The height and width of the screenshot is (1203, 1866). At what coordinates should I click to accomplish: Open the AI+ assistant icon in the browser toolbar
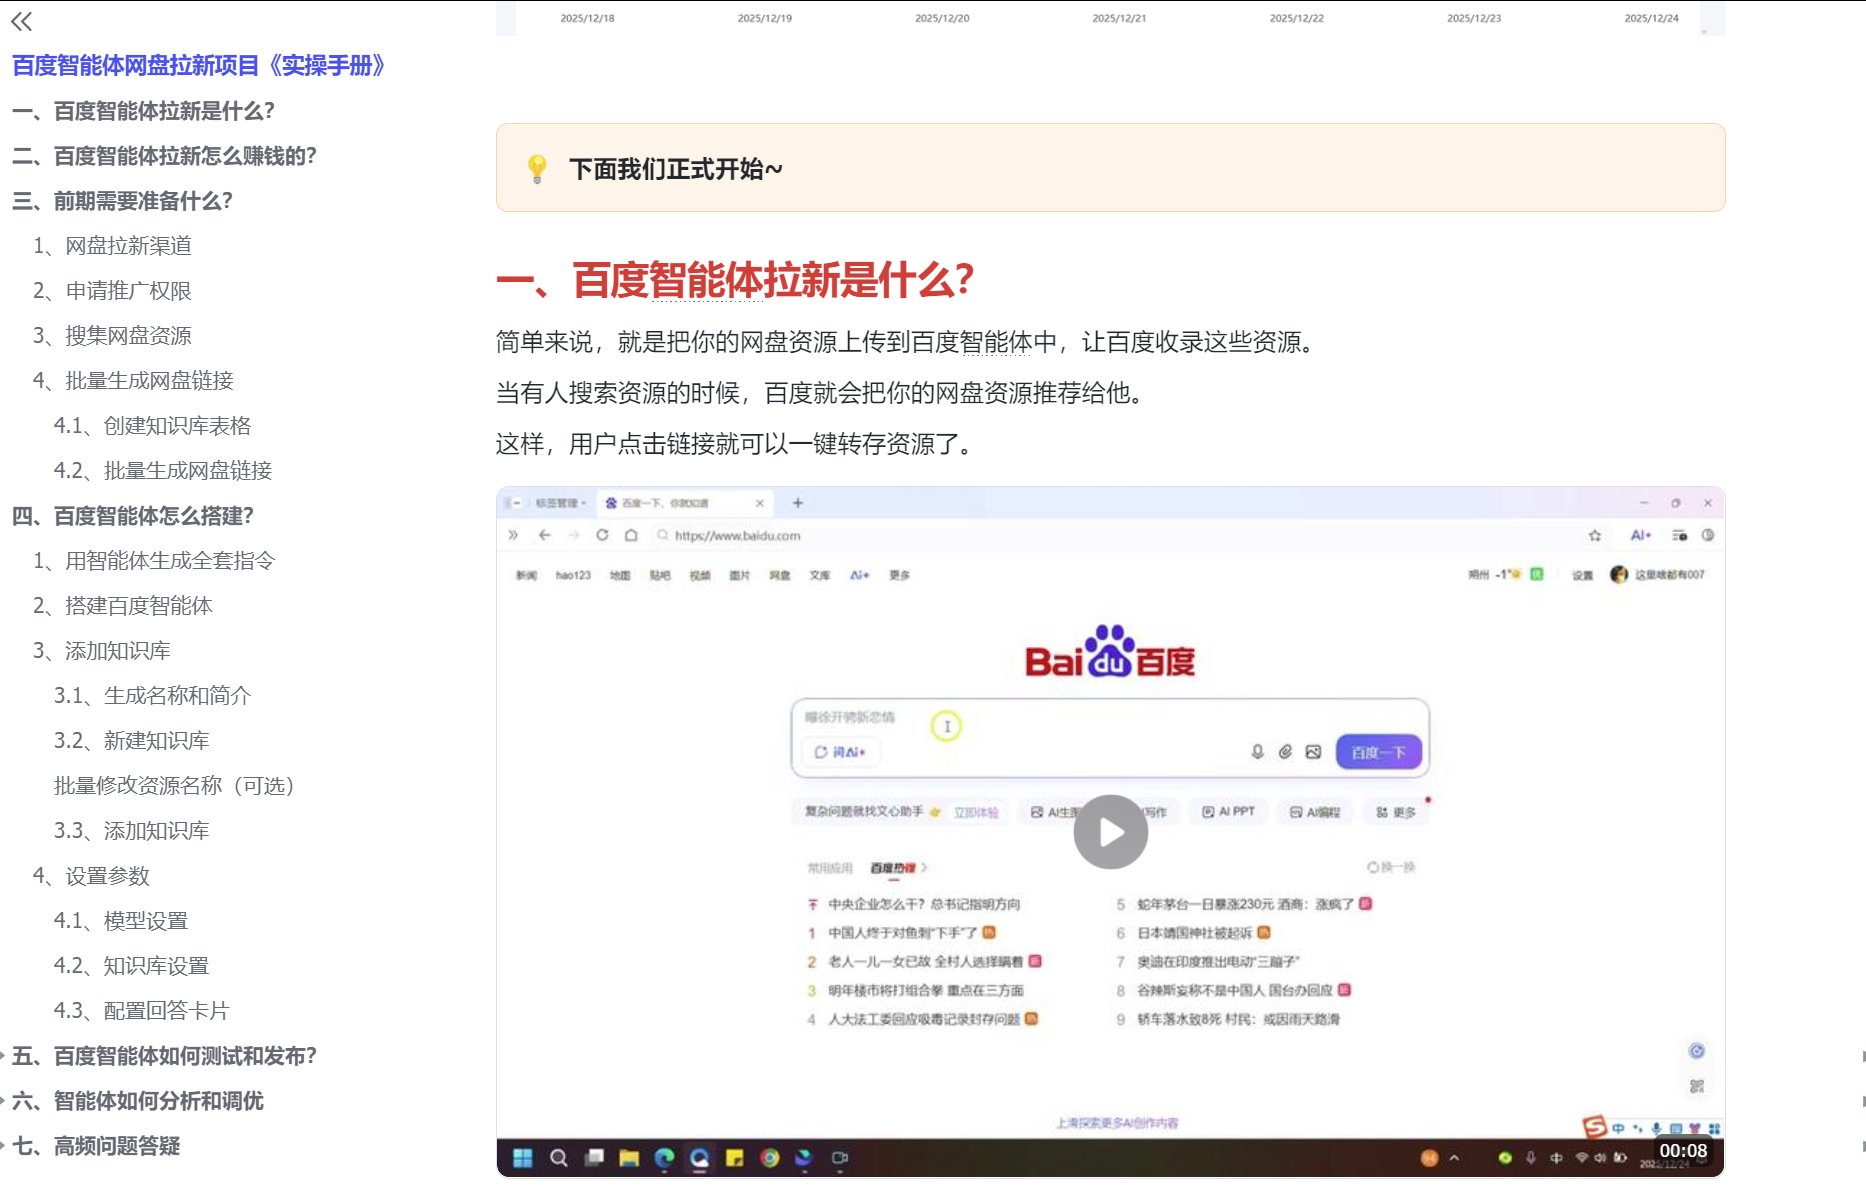[1639, 535]
